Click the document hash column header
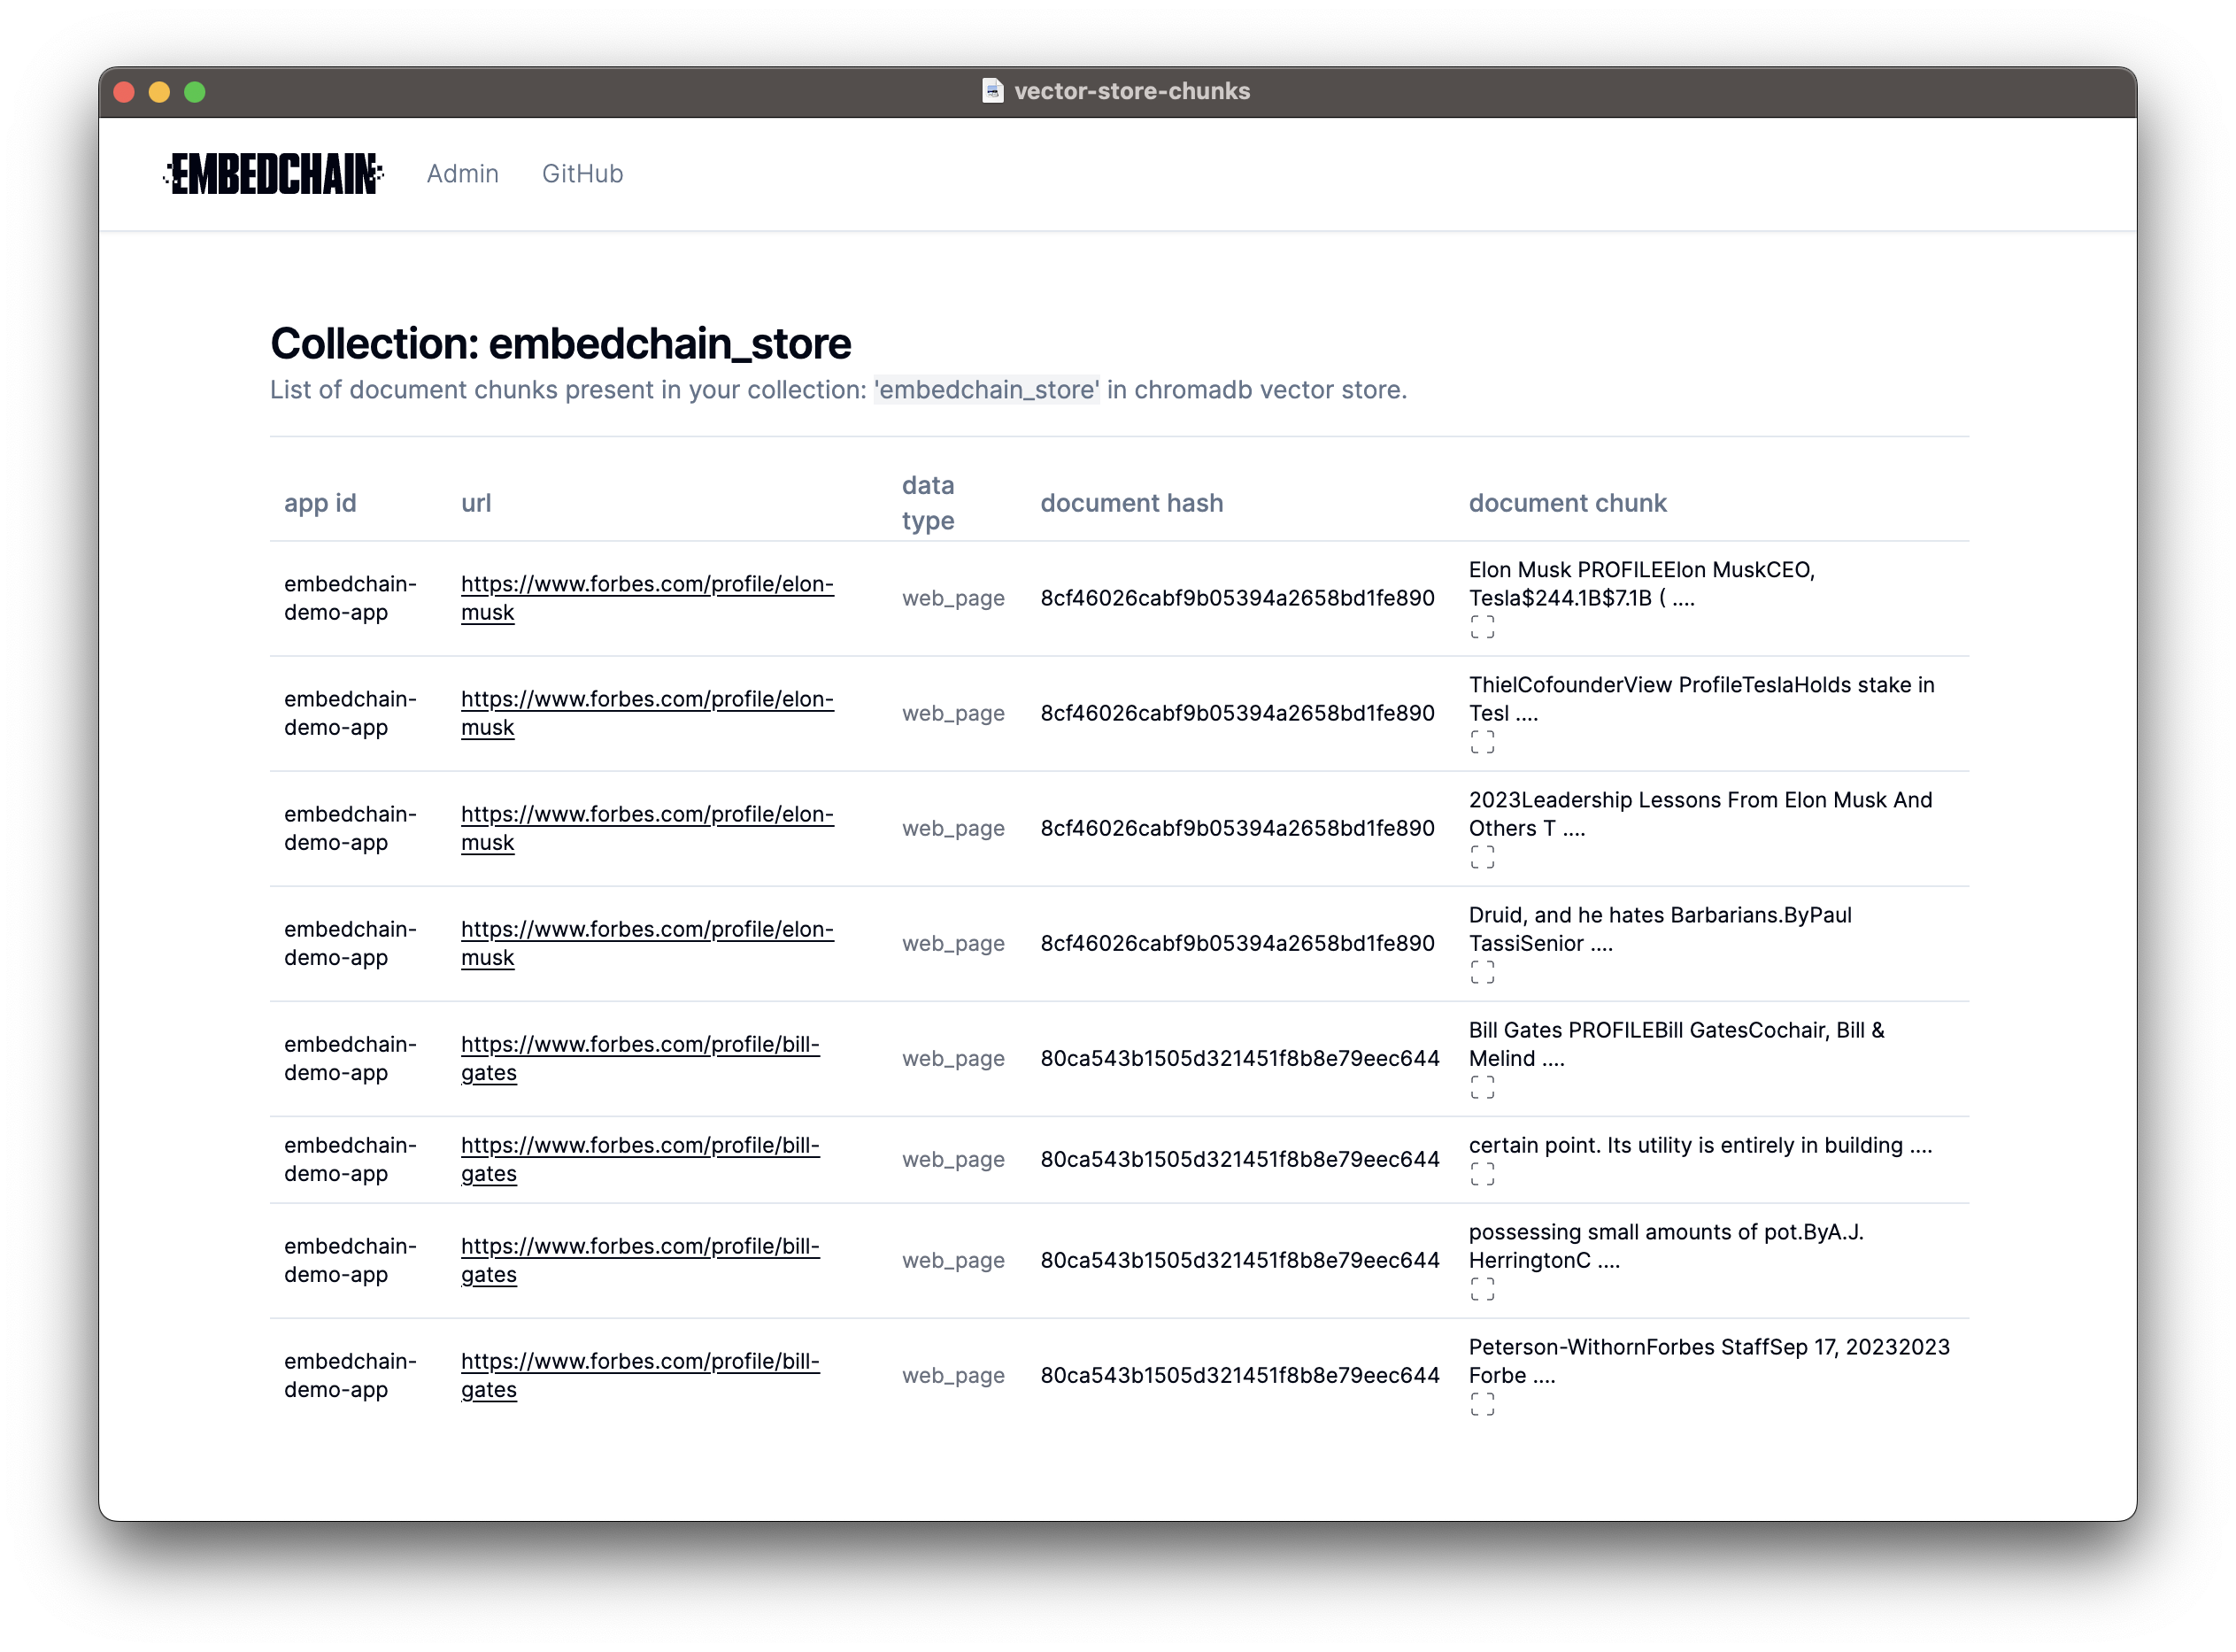 [1131, 503]
